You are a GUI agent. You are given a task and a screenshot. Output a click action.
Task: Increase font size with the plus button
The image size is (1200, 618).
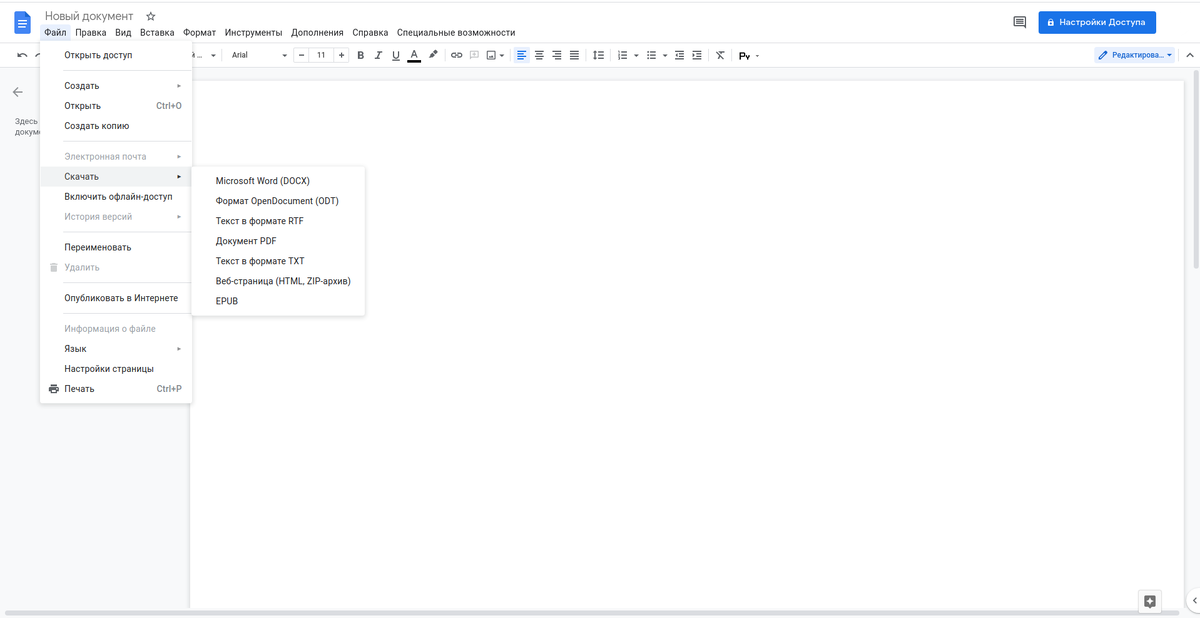341,55
